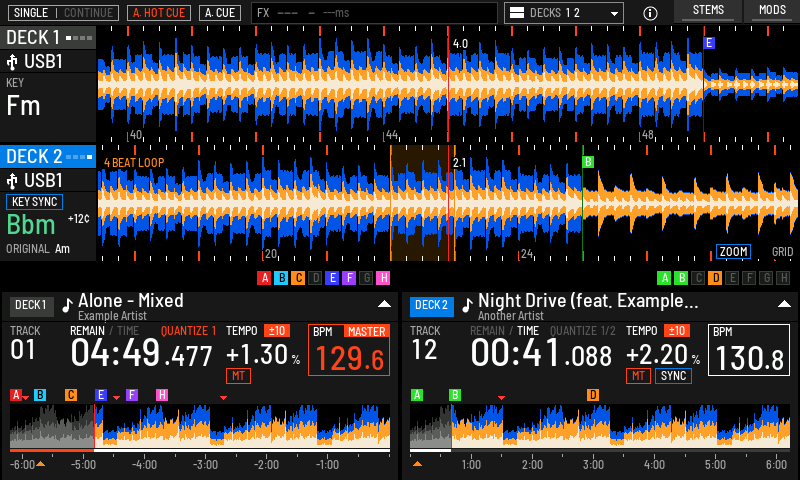Click Deck 1 tempo value +1.30%
This screenshot has width=800, height=480.
coord(263,355)
